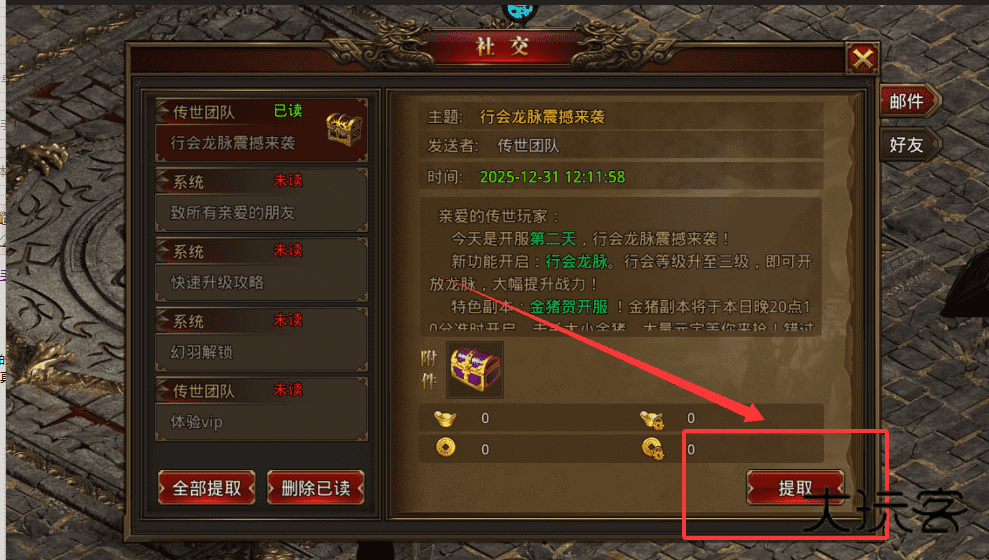
Task: Click the golden treasure chest mail icon
Action: [x=344, y=129]
